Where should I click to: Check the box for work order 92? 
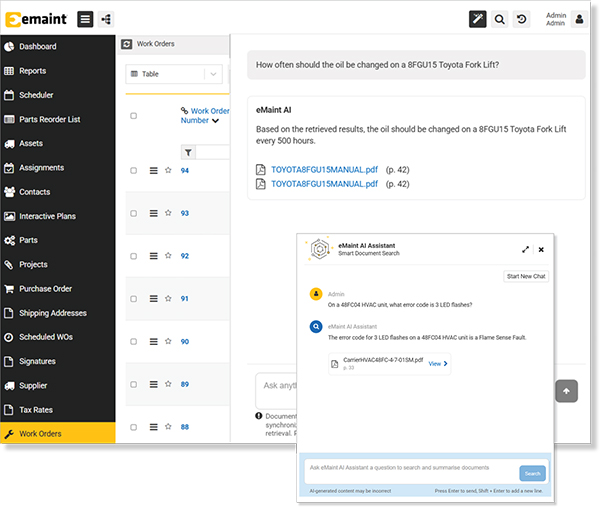click(133, 256)
